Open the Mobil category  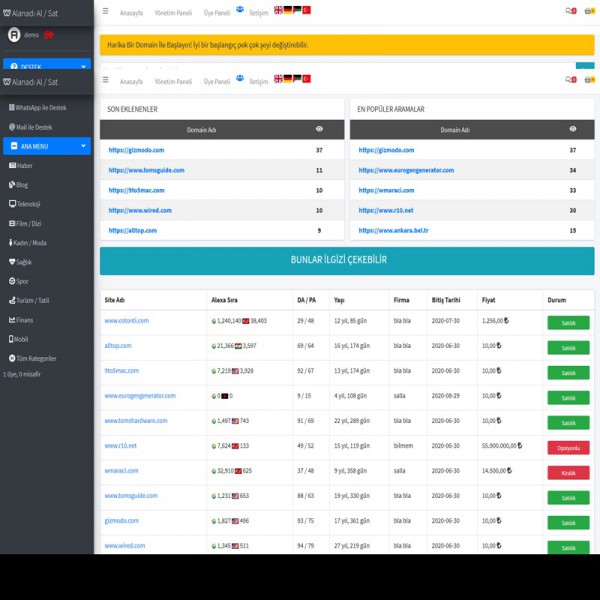[18, 339]
